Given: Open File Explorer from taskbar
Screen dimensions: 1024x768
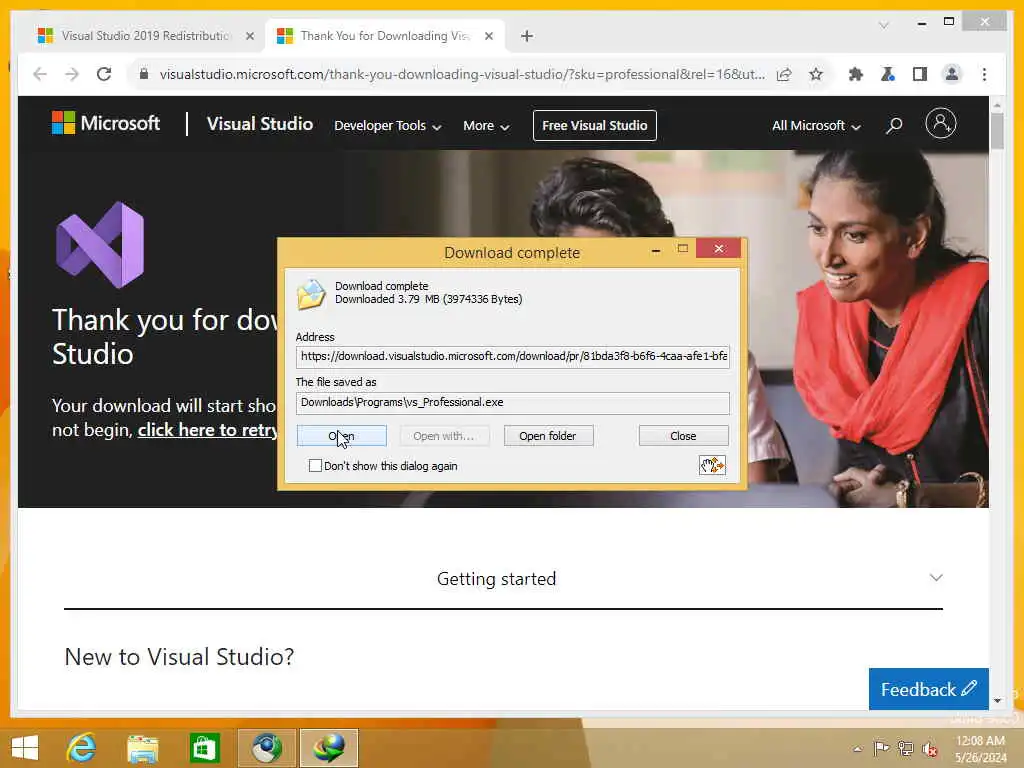Looking at the screenshot, I should coord(143,748).
